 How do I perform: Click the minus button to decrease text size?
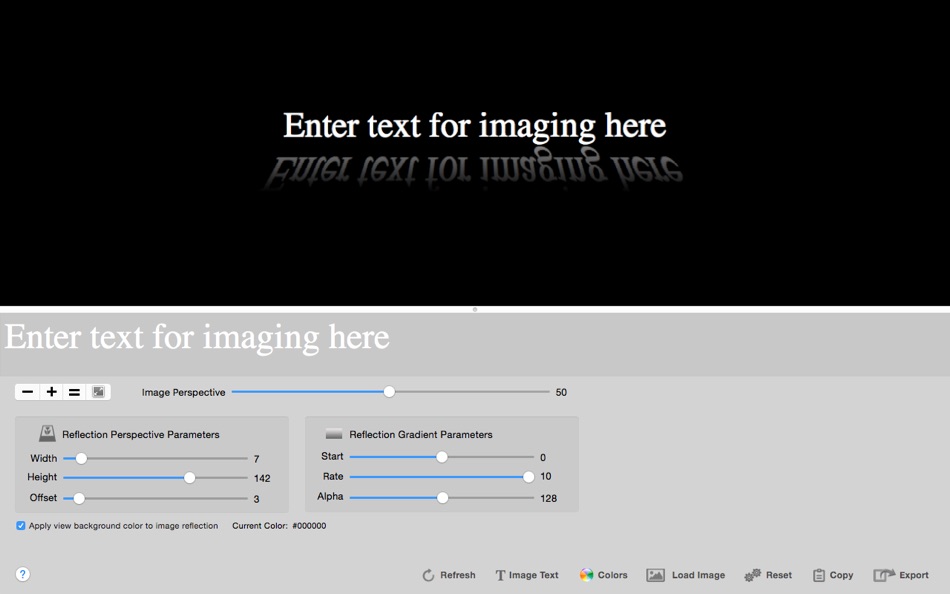pos(26,392)
